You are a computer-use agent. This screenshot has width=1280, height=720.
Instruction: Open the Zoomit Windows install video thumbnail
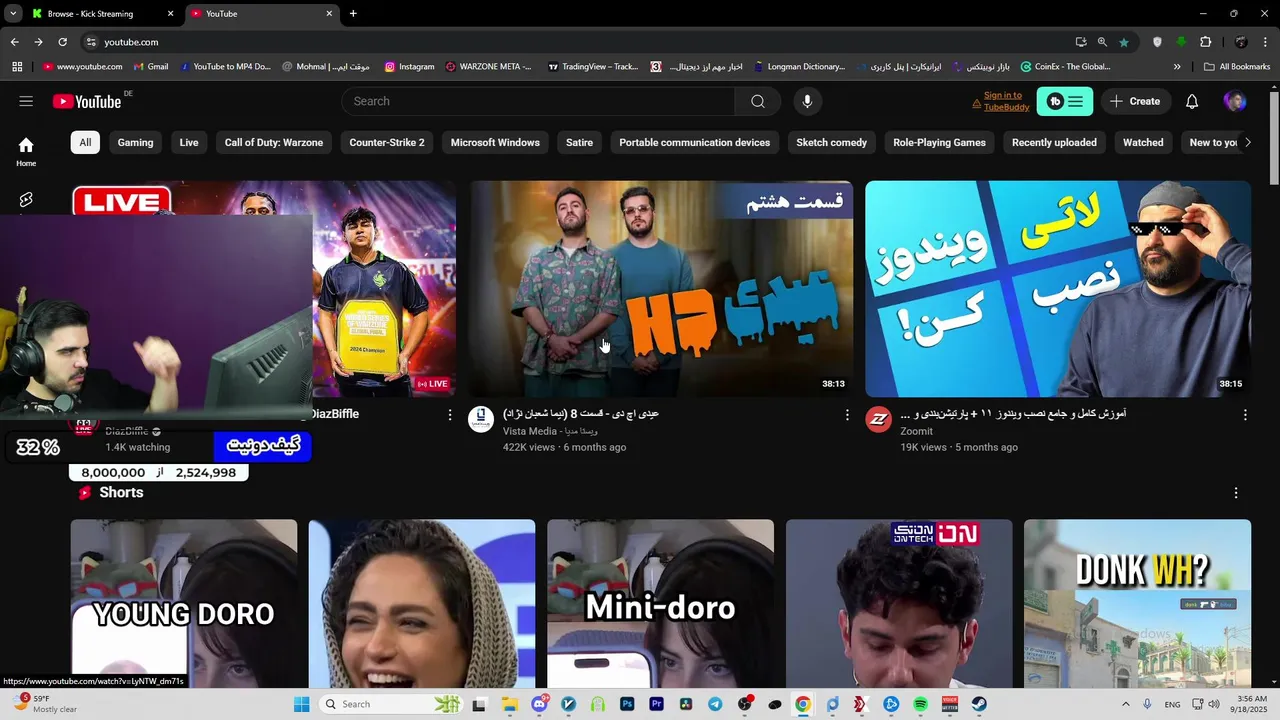[x=1058, y=289]
